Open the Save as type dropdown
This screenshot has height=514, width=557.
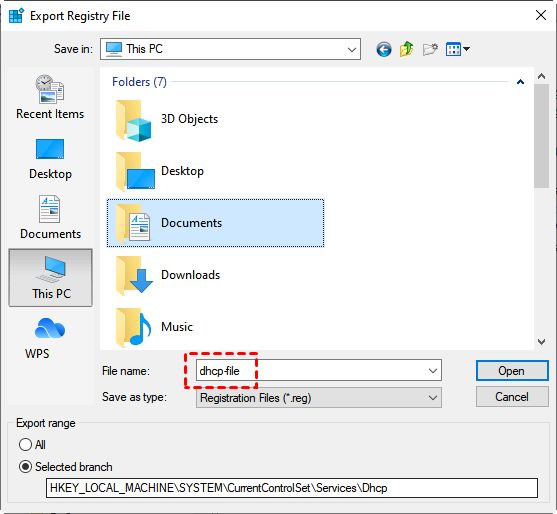(319, 398)
